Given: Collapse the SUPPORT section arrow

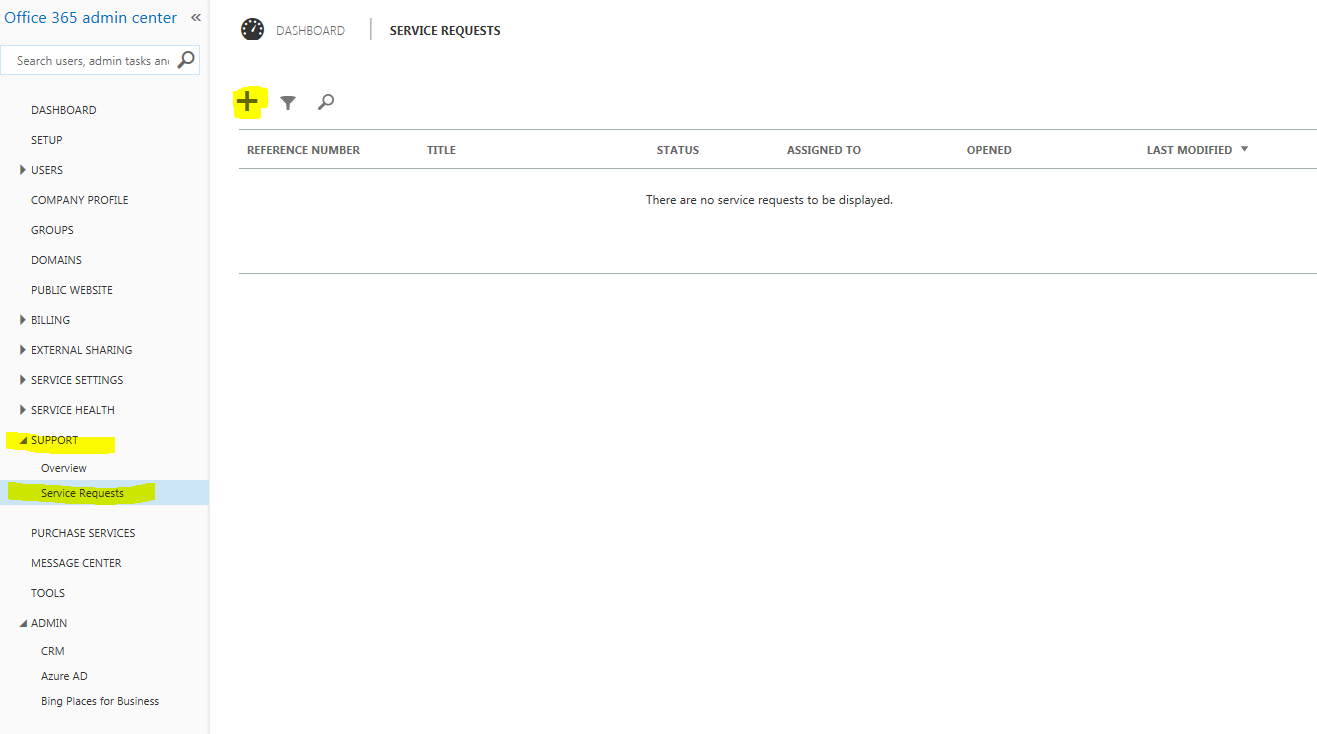Looking at the screenshot, I should tap(23, 440).
